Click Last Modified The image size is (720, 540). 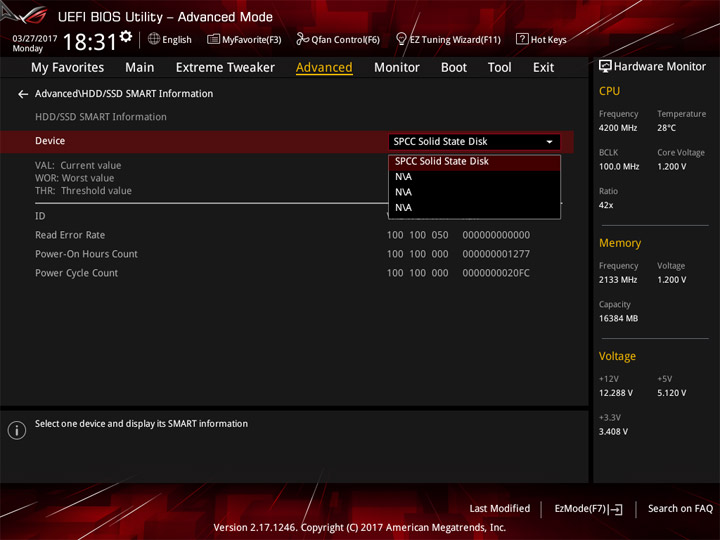click(x=500, y=509)
